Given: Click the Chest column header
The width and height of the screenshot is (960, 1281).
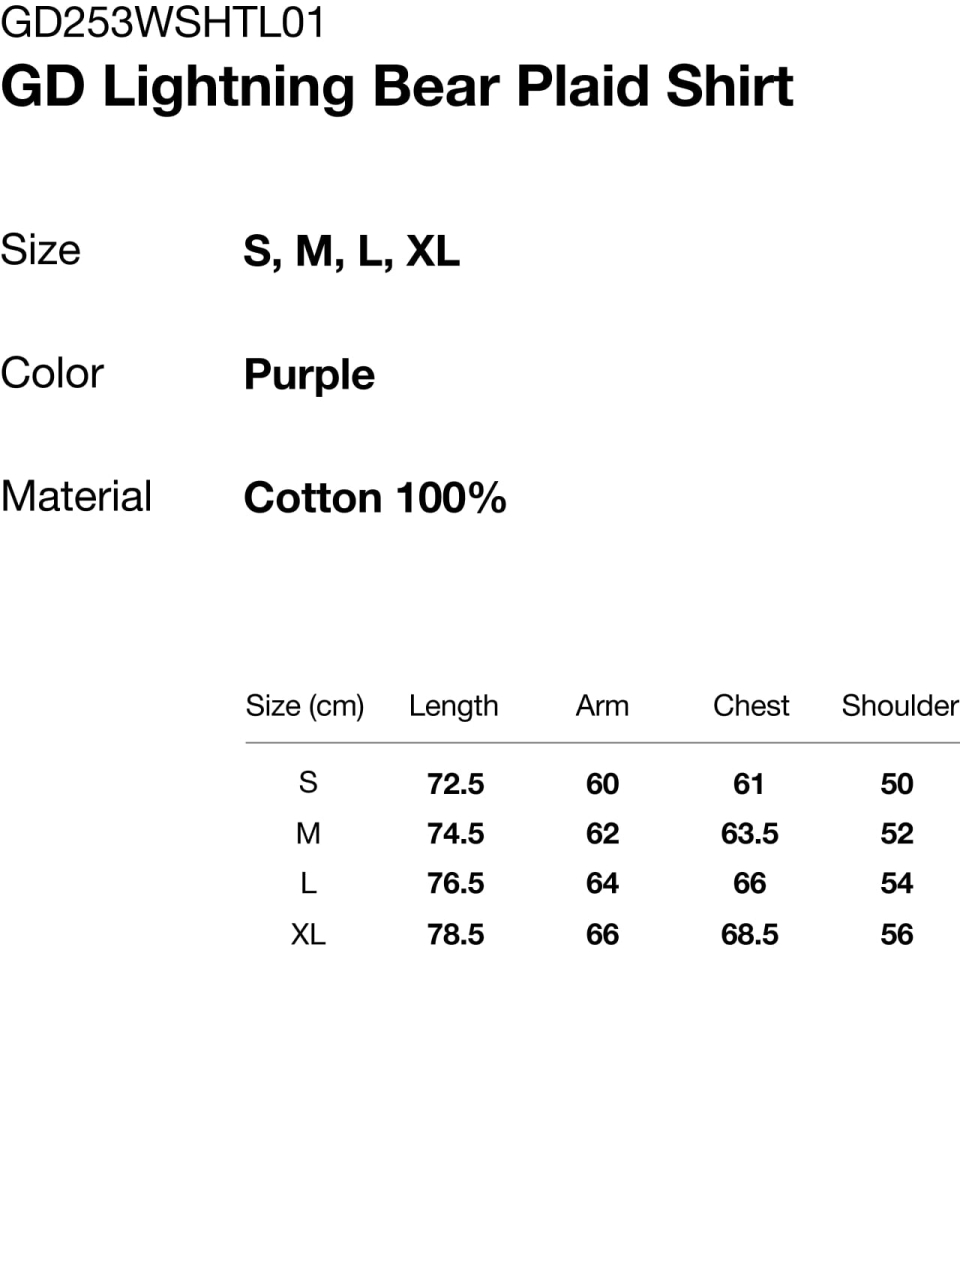Looking at the screenshot, I should [751, 706].
